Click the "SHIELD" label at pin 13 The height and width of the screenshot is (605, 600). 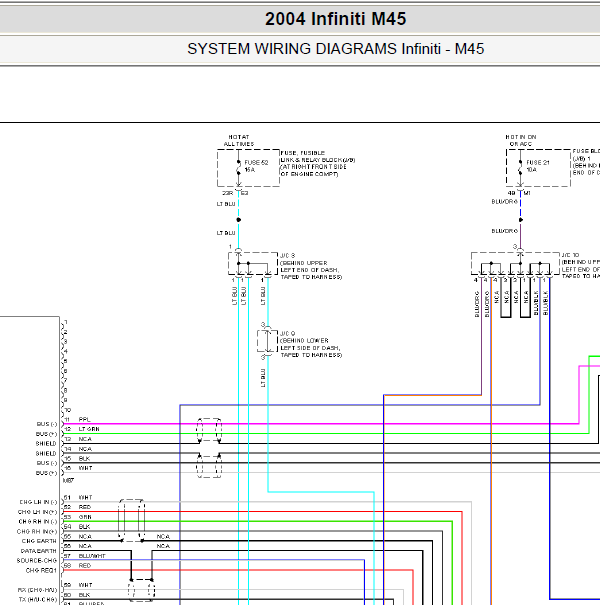pyautogui.click(x=46, y=444)
